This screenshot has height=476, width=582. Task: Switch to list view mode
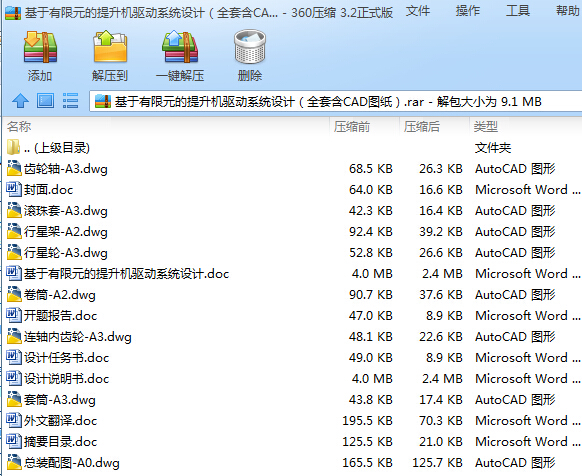[70, 101]
